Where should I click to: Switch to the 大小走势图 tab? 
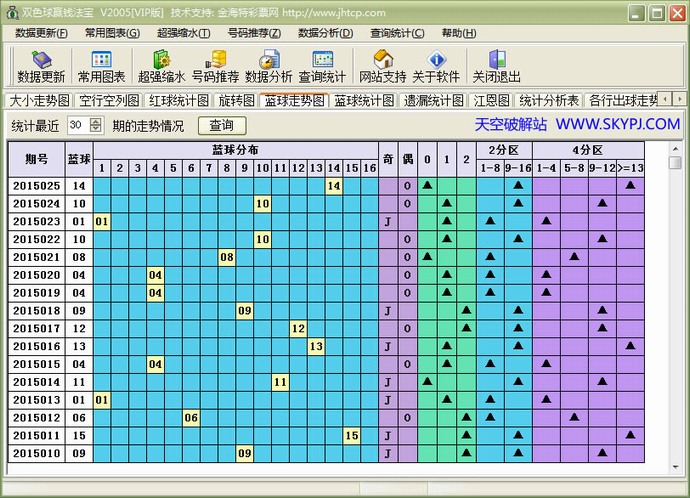click(39, 100)
